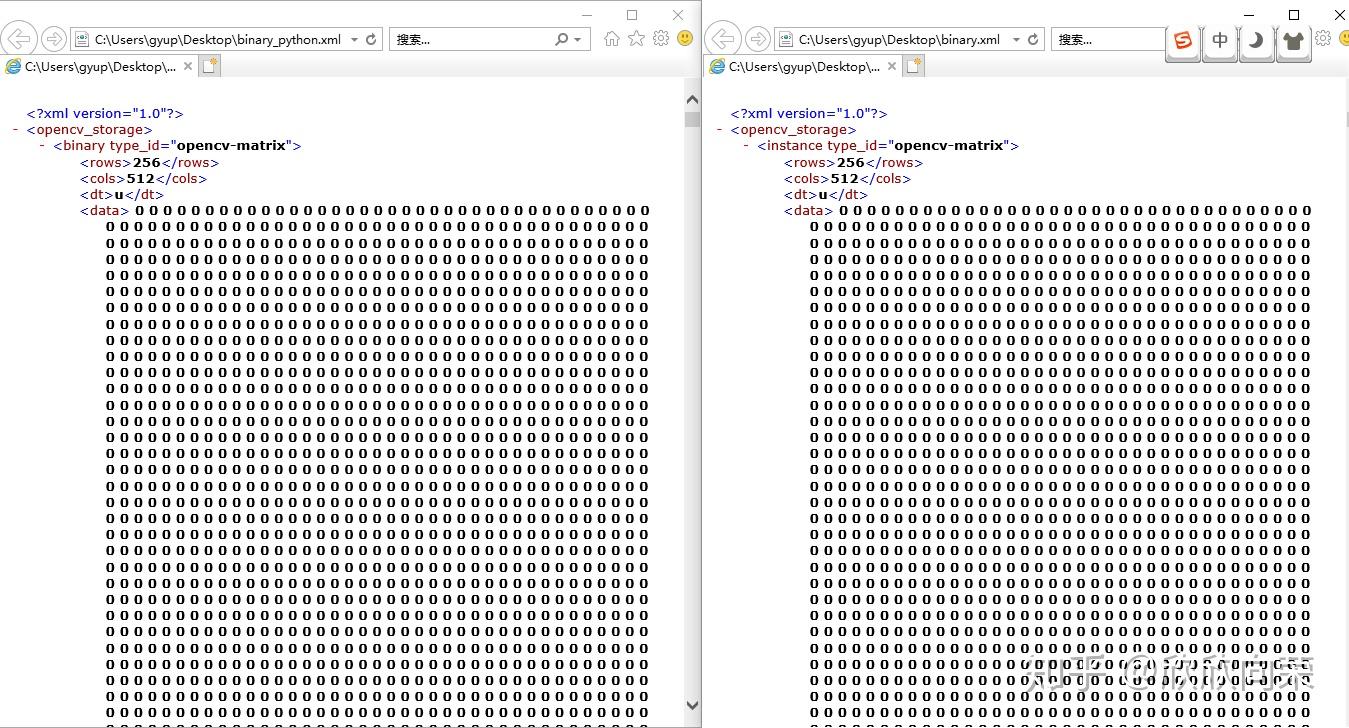This screenshot has width=1349, height=728.
Task: Refresh the binary_python.xml page
Action: [371, 40]
